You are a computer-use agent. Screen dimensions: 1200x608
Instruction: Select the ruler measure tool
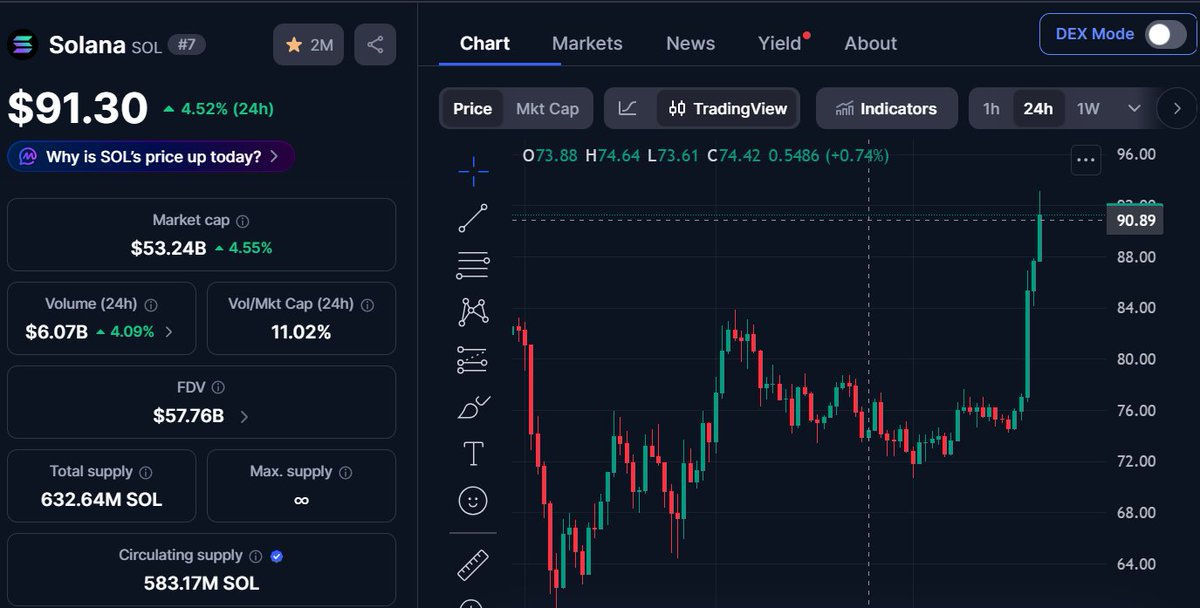(x=473, y=565)
